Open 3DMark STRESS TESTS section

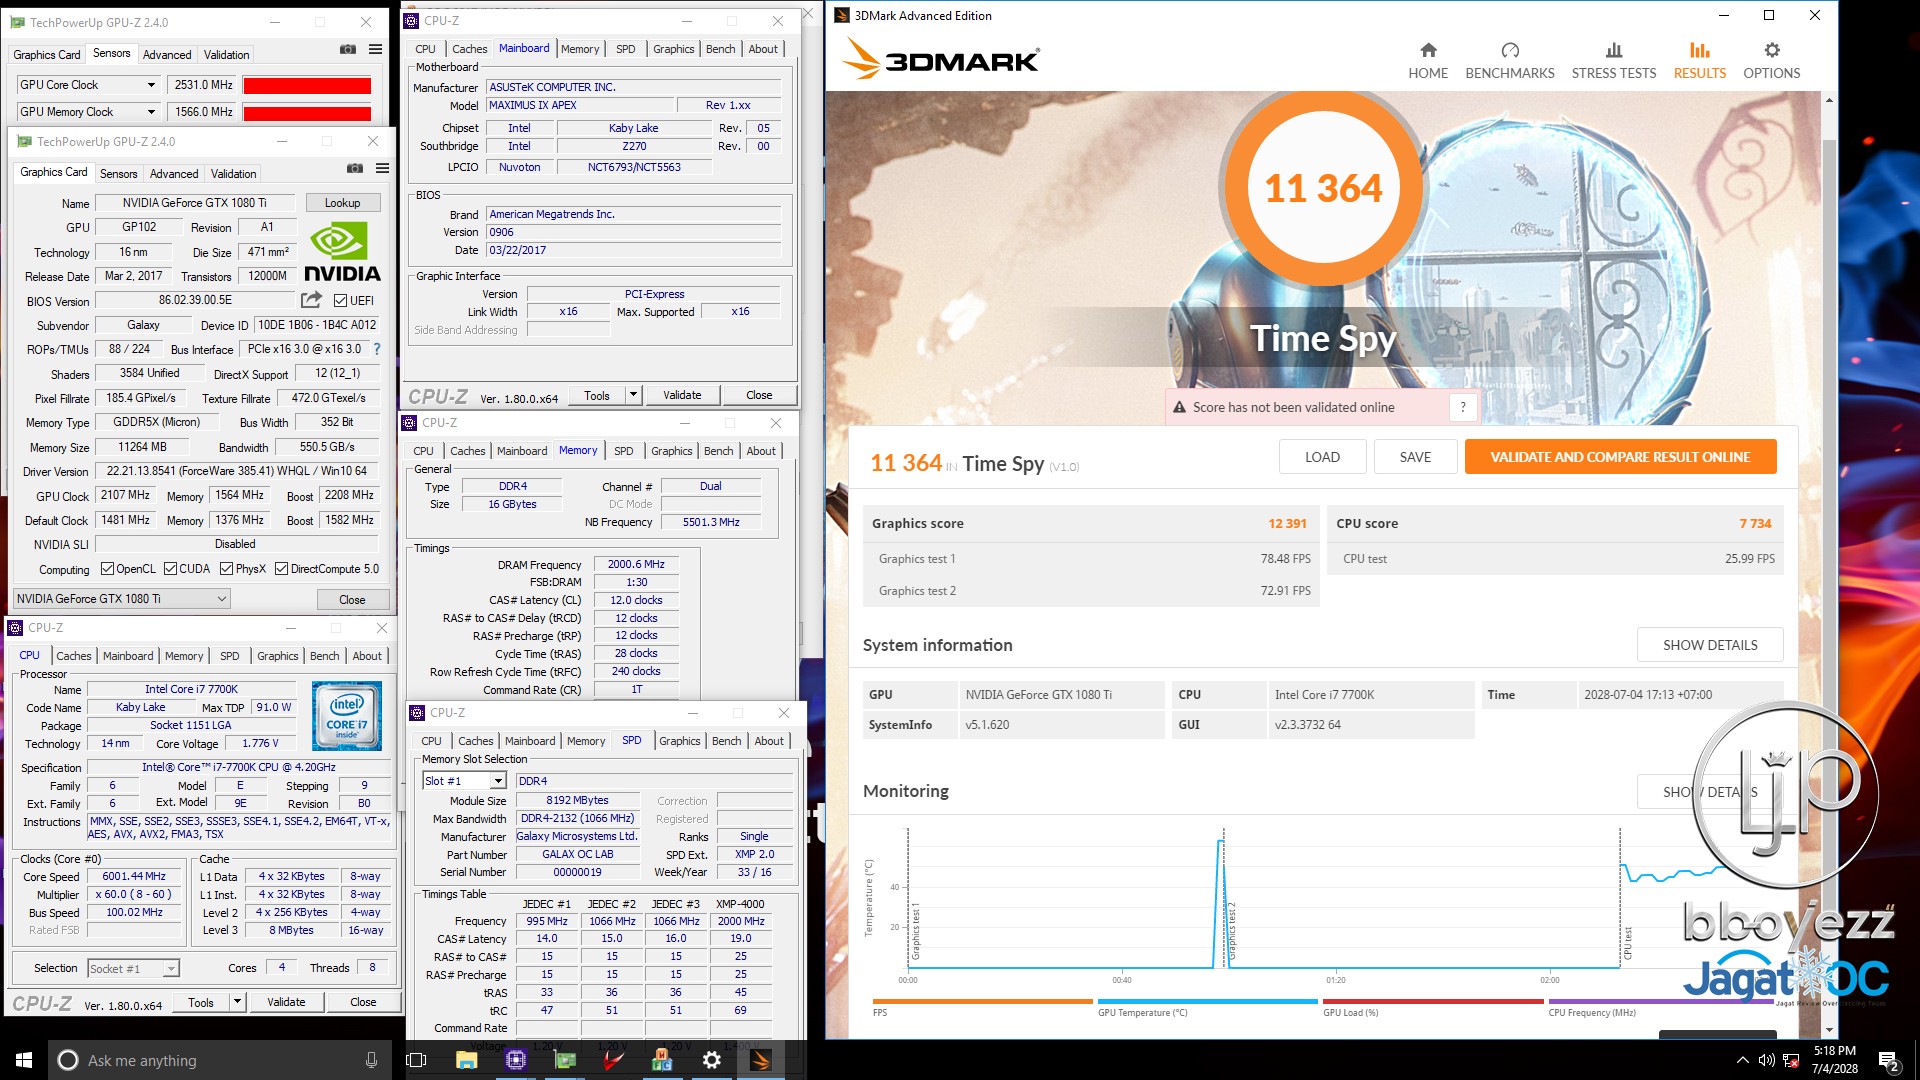pyautogui.click(x=1613, y=61)
